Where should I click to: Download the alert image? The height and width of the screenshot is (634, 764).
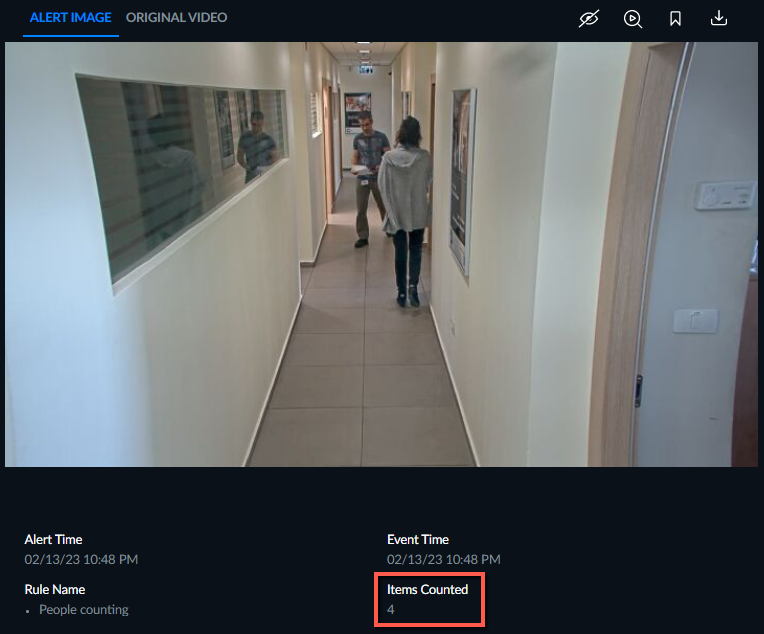click(719, 19)
